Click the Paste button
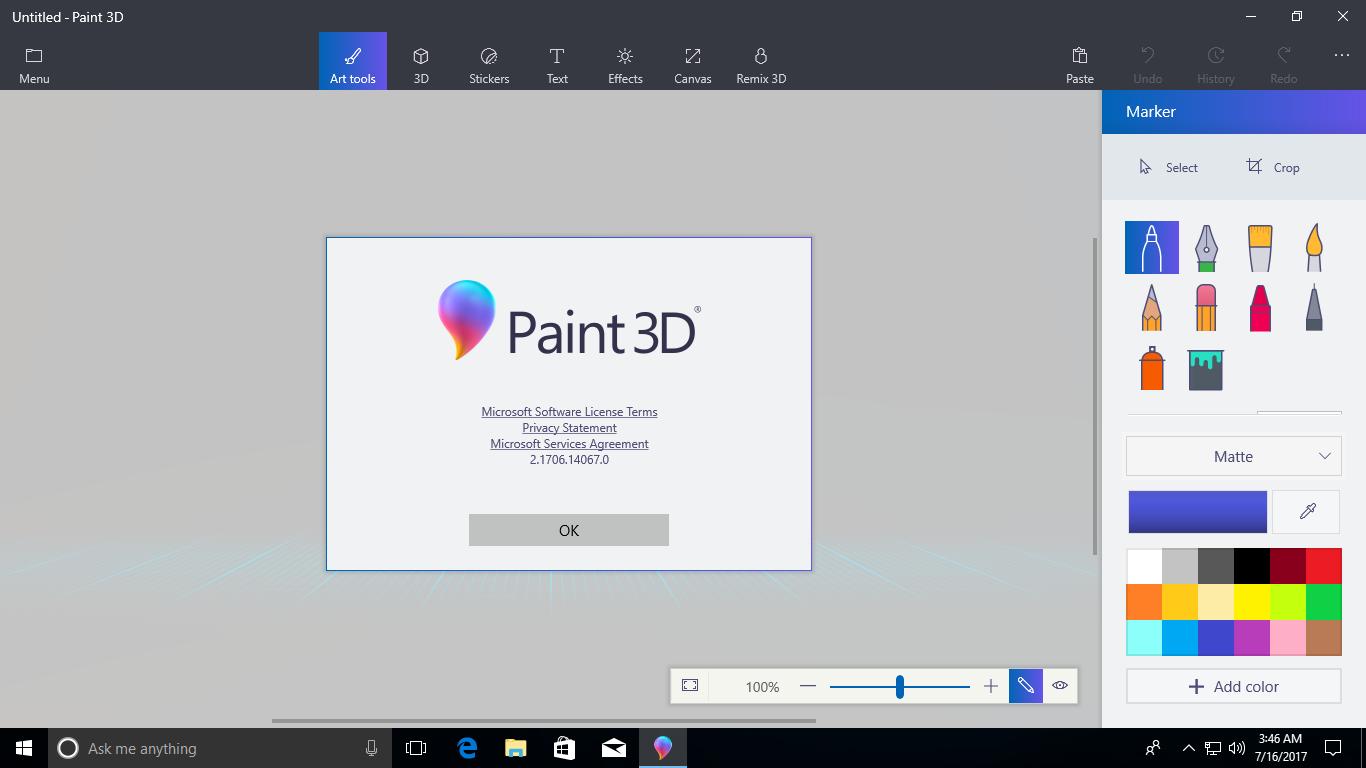The width and height of the screenshot is (1366, 768). click(x=1080, y=65)
